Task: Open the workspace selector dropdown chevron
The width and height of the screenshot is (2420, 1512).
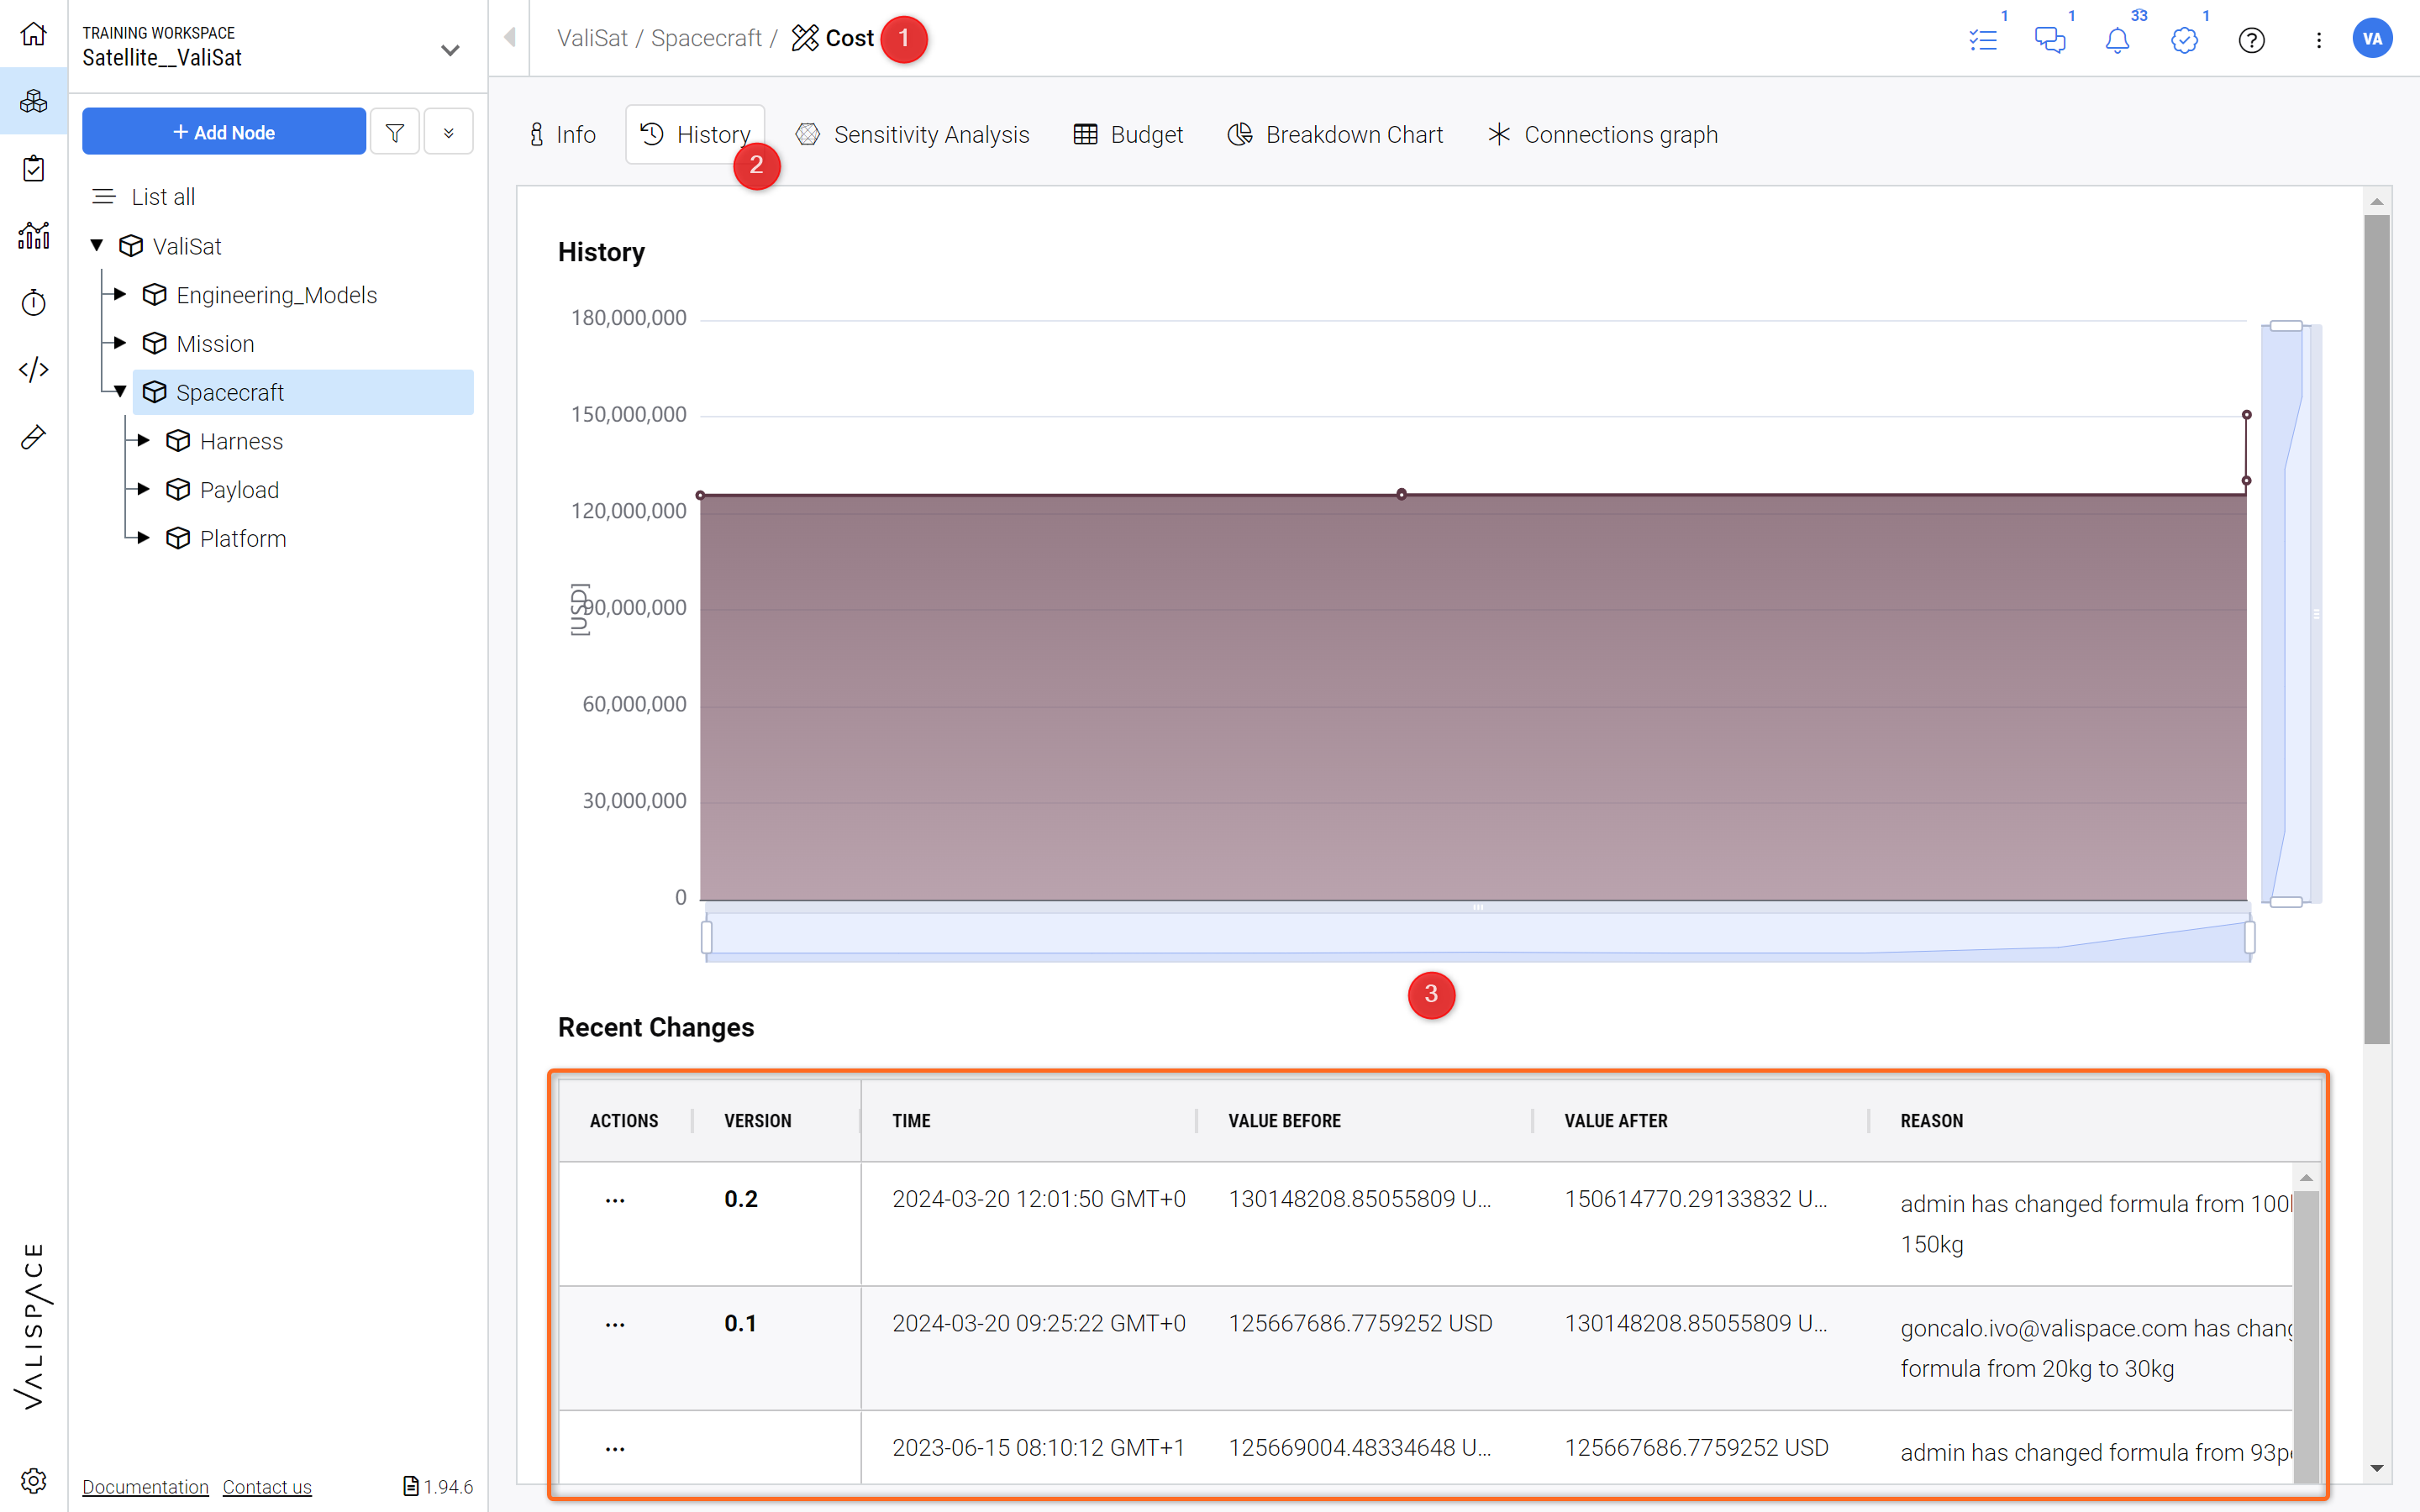Action: pos(450,49)
